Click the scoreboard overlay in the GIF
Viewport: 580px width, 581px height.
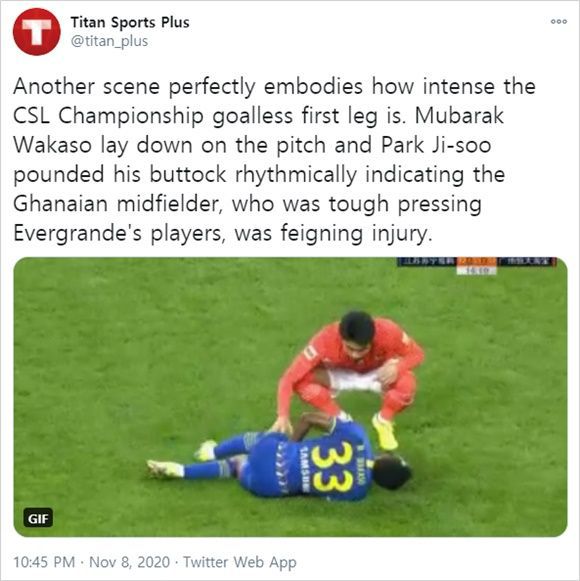[x=477, y=261]
